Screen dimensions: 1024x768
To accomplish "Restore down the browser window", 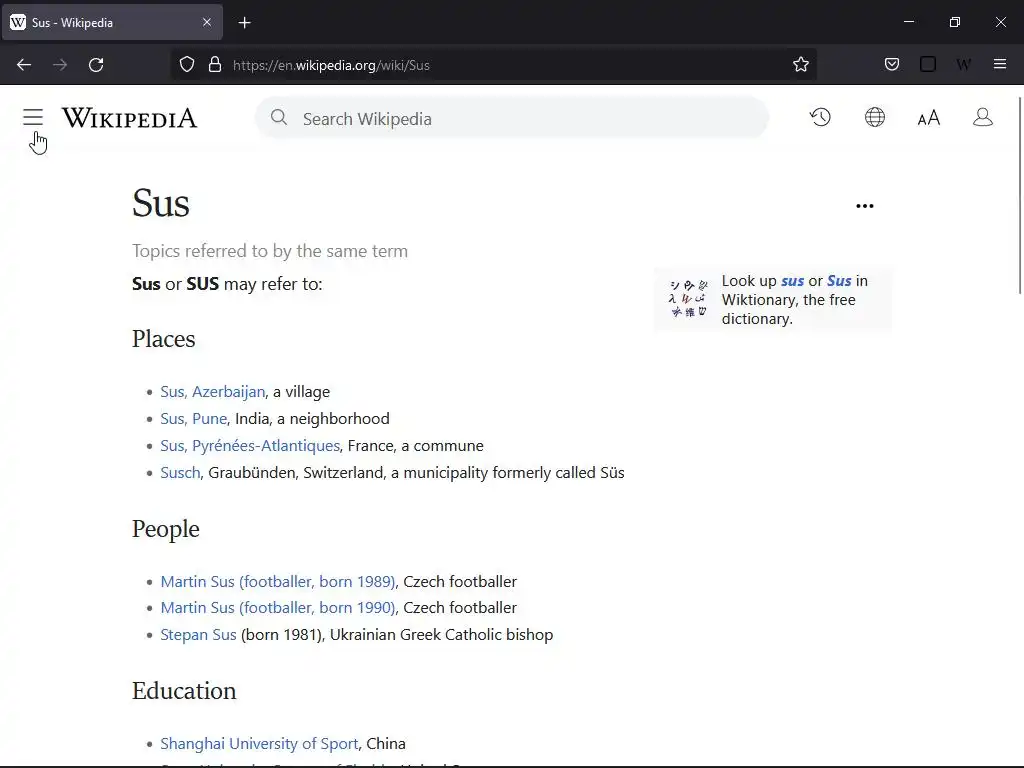I will (954, 22).
